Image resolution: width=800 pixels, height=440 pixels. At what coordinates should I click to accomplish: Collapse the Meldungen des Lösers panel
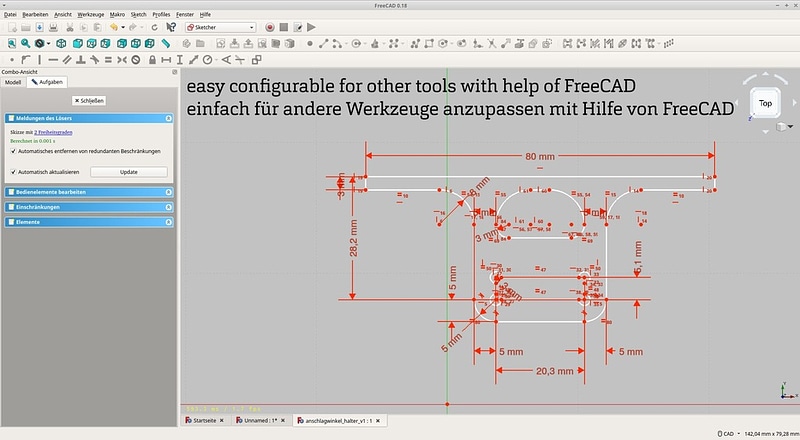[x=168, y=118]
